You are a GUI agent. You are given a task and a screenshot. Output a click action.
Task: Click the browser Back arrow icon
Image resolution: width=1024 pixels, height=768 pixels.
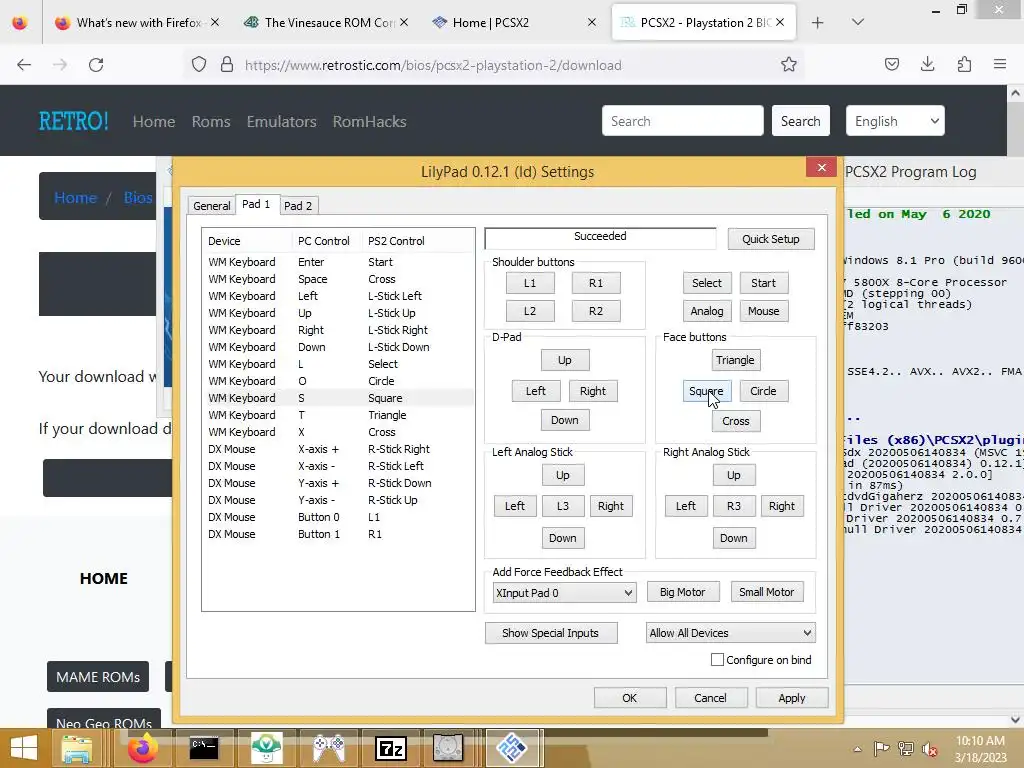click(x=24, y=65)
